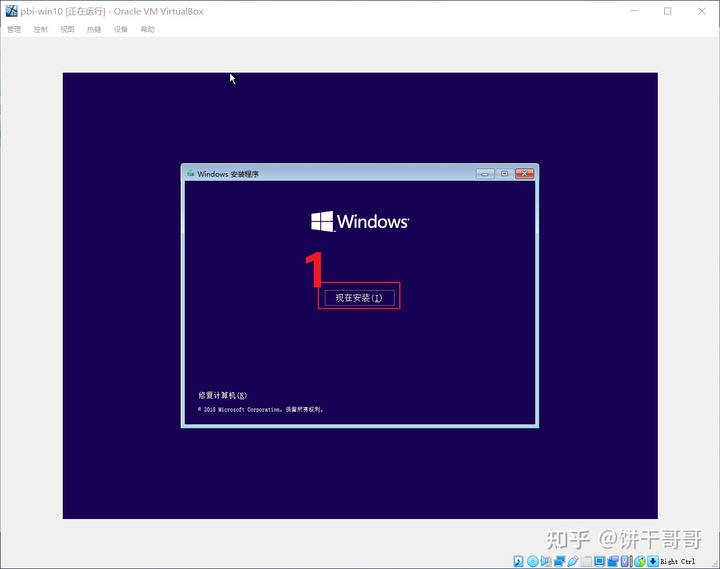Click recording icon in status bar
720x569 pixels.
(x=613, y=561)
